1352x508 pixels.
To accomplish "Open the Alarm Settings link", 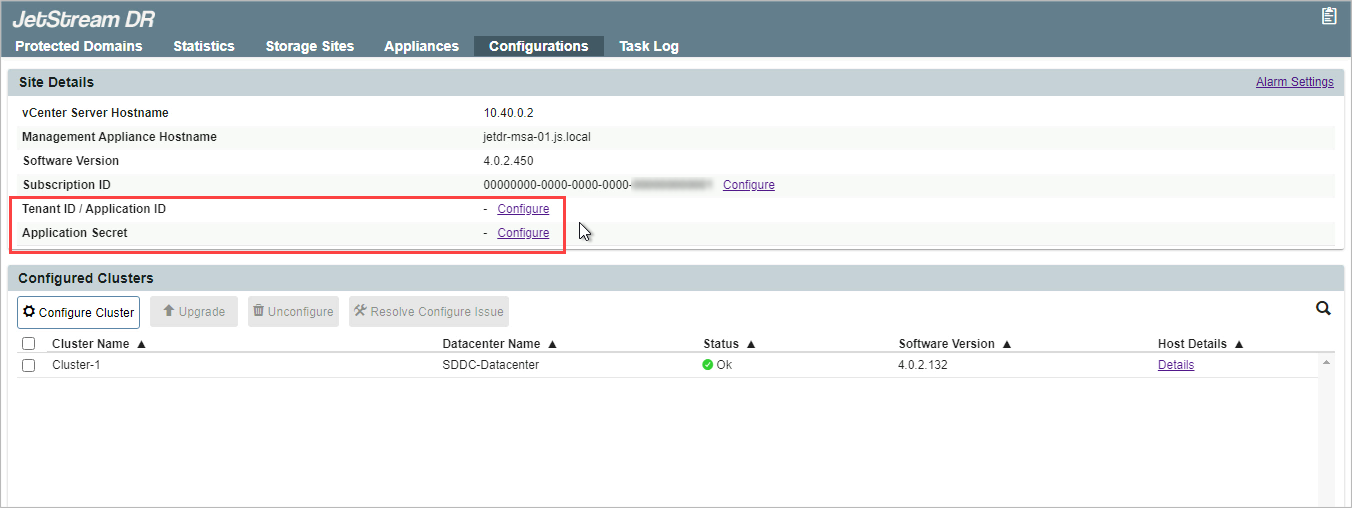I will click(1294, 82).
